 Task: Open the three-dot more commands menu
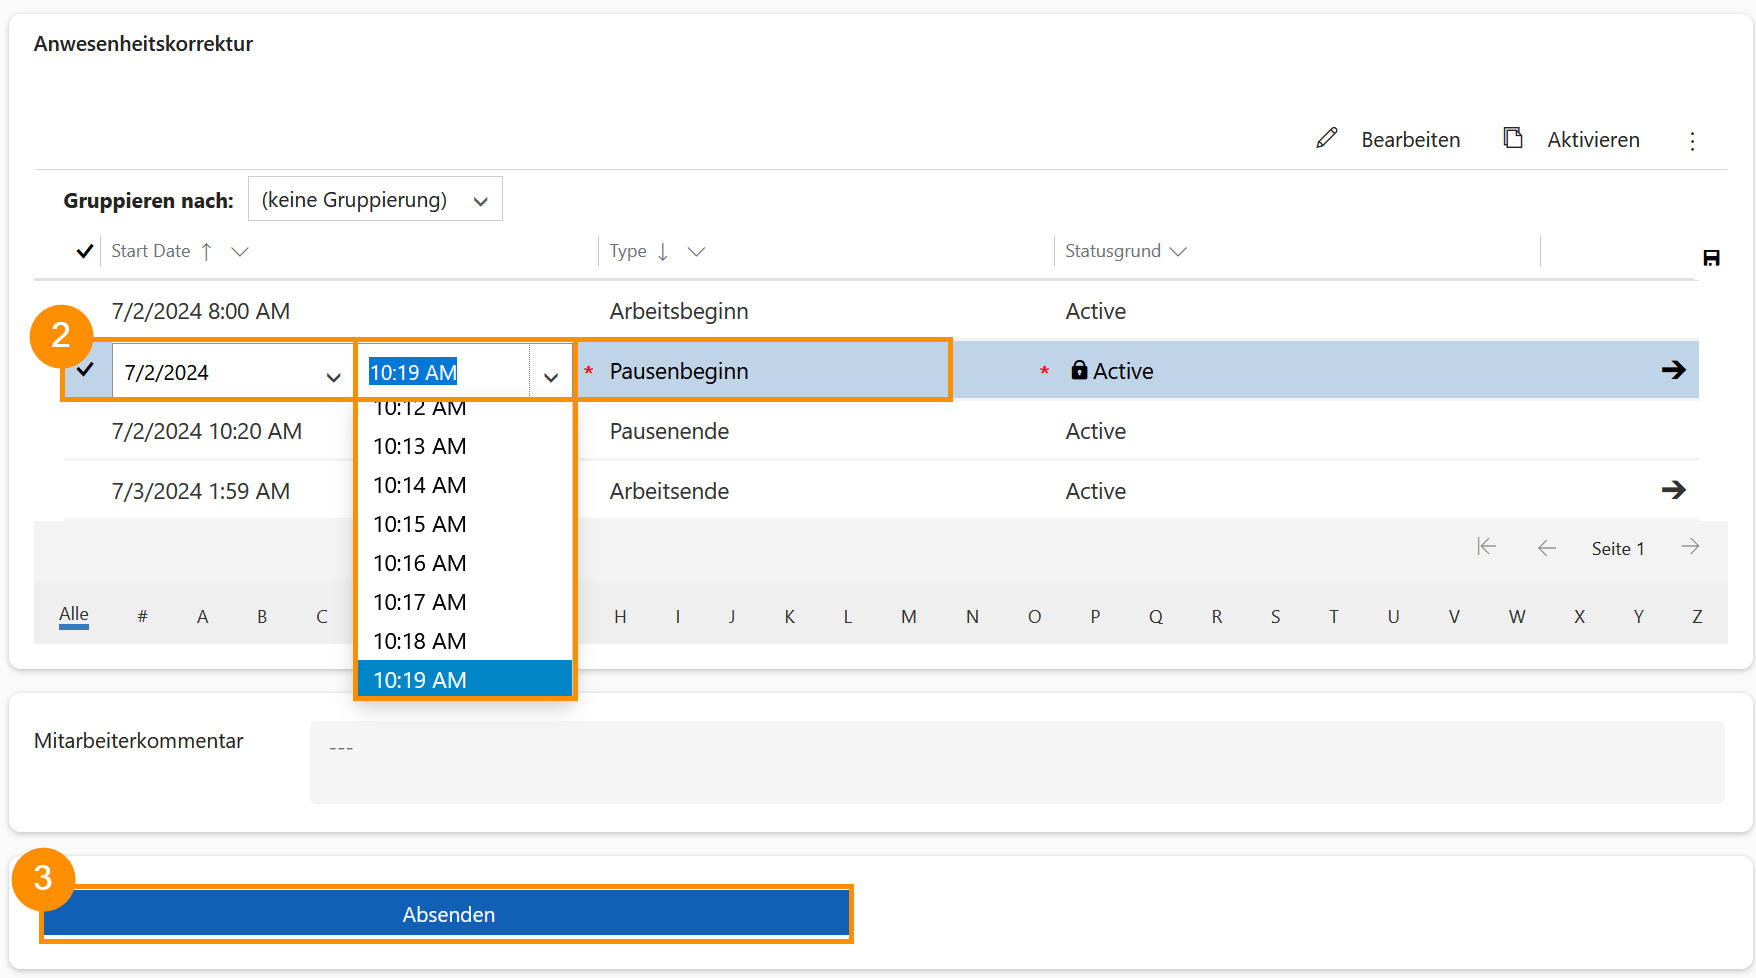coord(1692,141)
